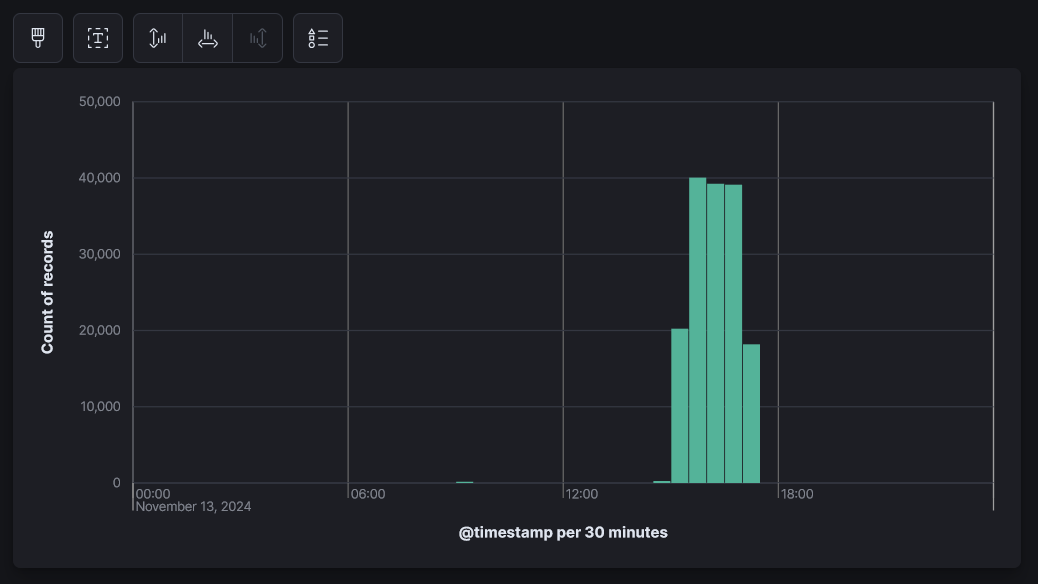Click '@timestamp per 30 minutes' axis title
Screen dimensions: 1038x584
pos(563,532)
